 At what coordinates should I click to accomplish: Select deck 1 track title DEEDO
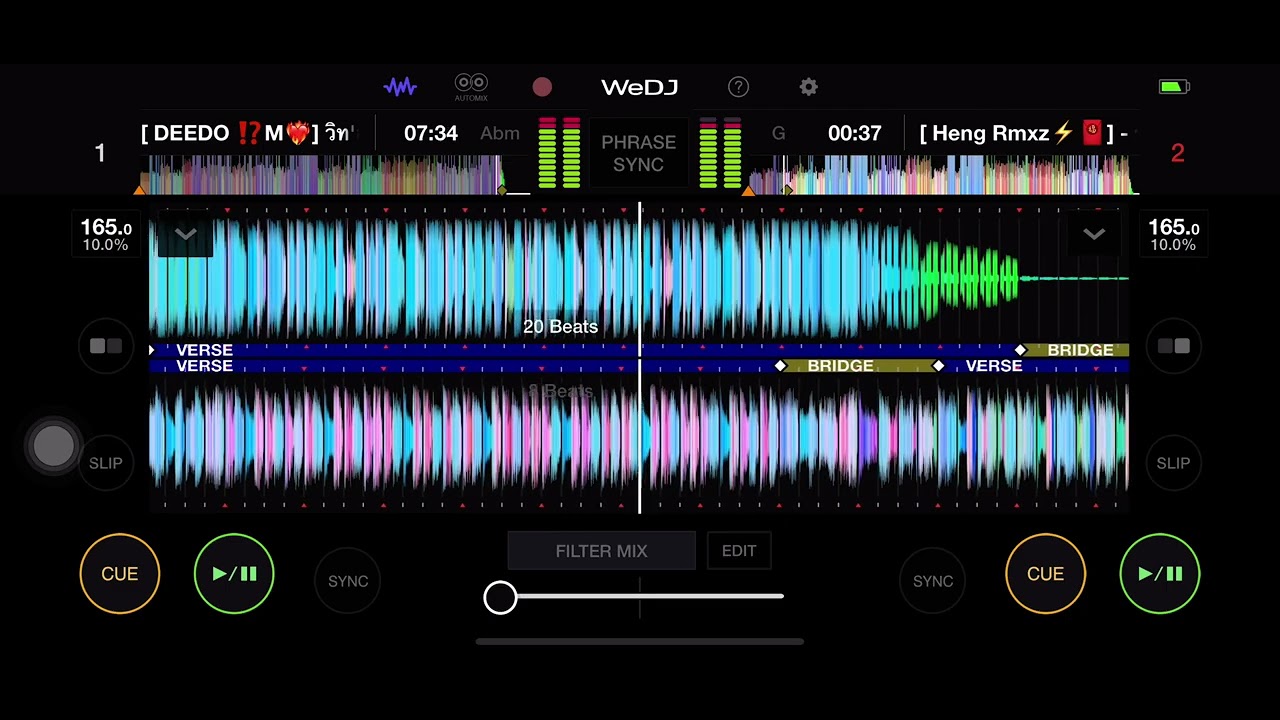(x=248, y=133)
